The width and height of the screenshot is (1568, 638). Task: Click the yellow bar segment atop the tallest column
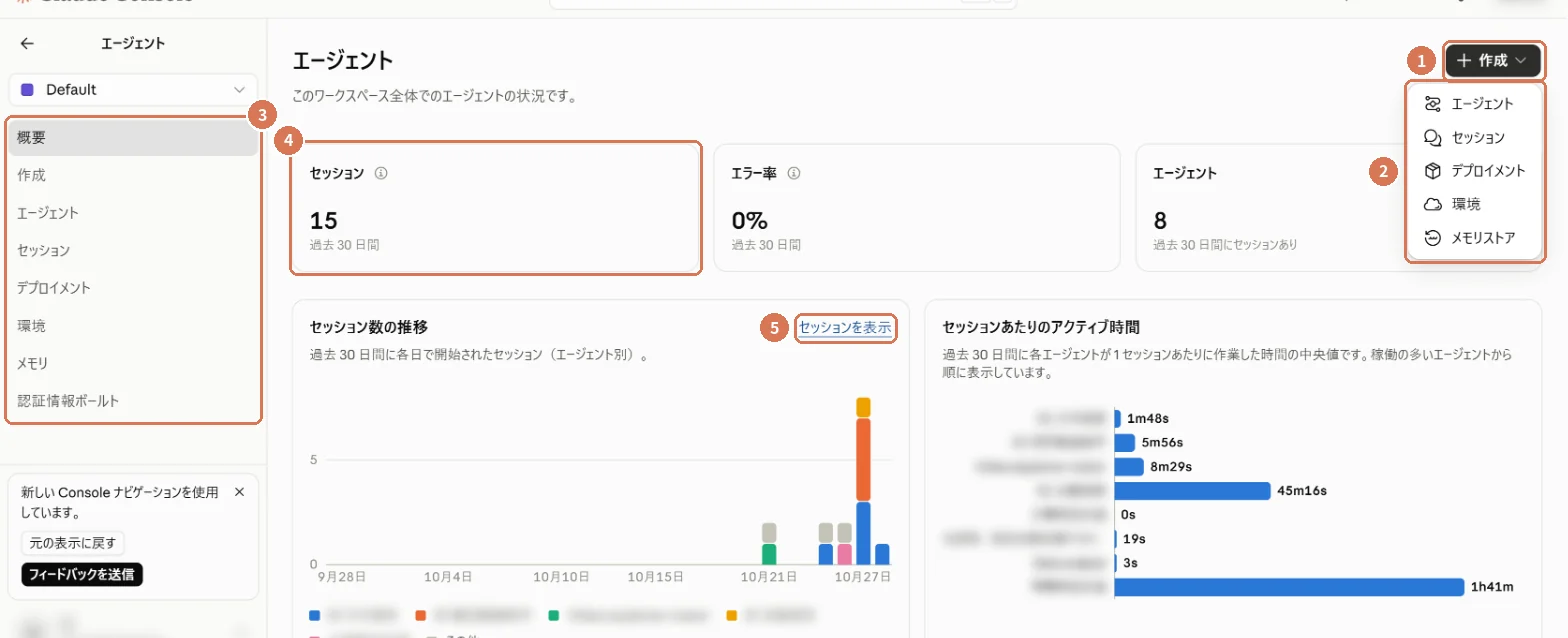coord(863,407)
